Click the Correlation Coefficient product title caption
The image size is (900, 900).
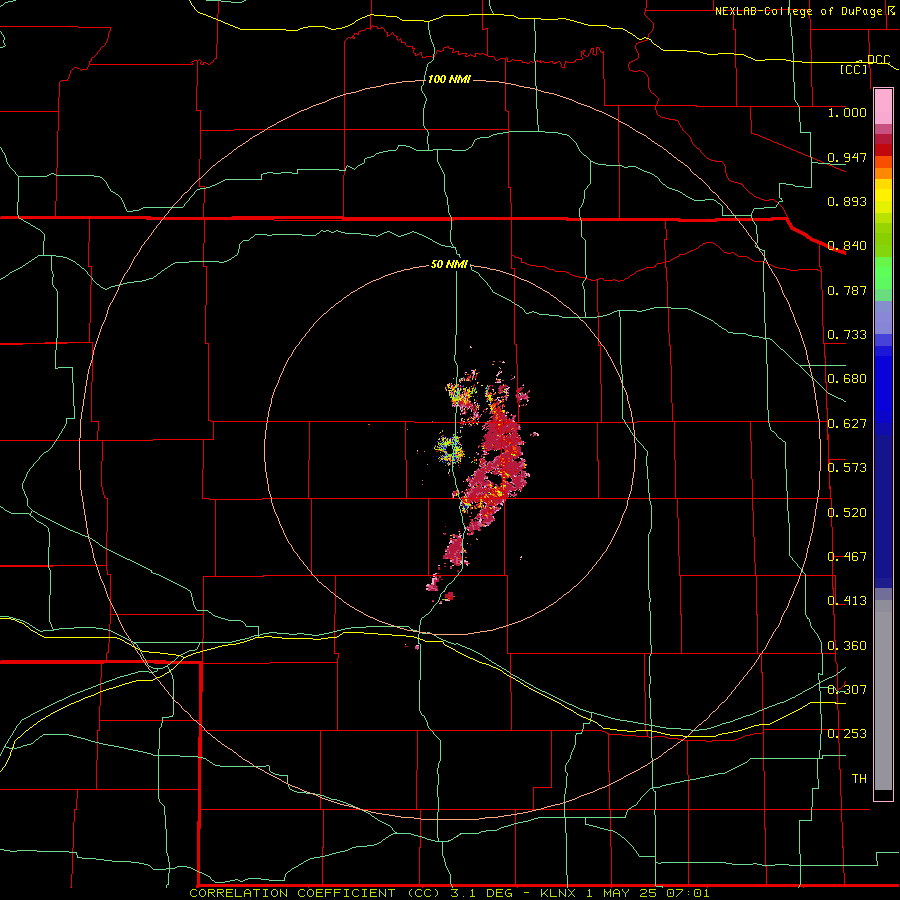pos(449,893)
